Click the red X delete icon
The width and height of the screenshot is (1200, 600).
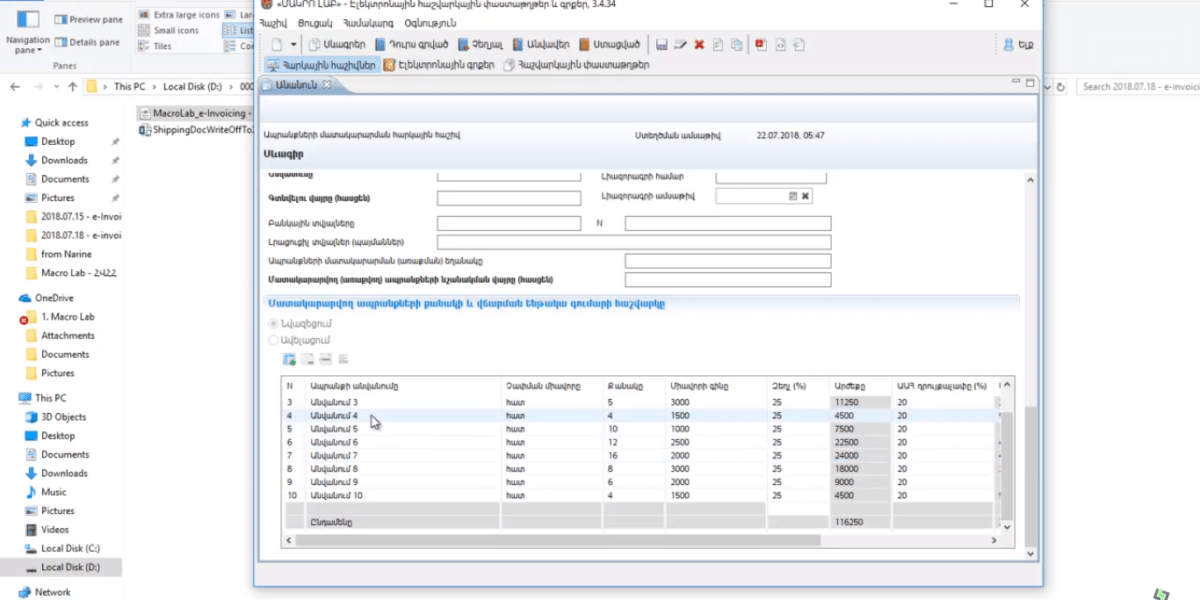699,44
